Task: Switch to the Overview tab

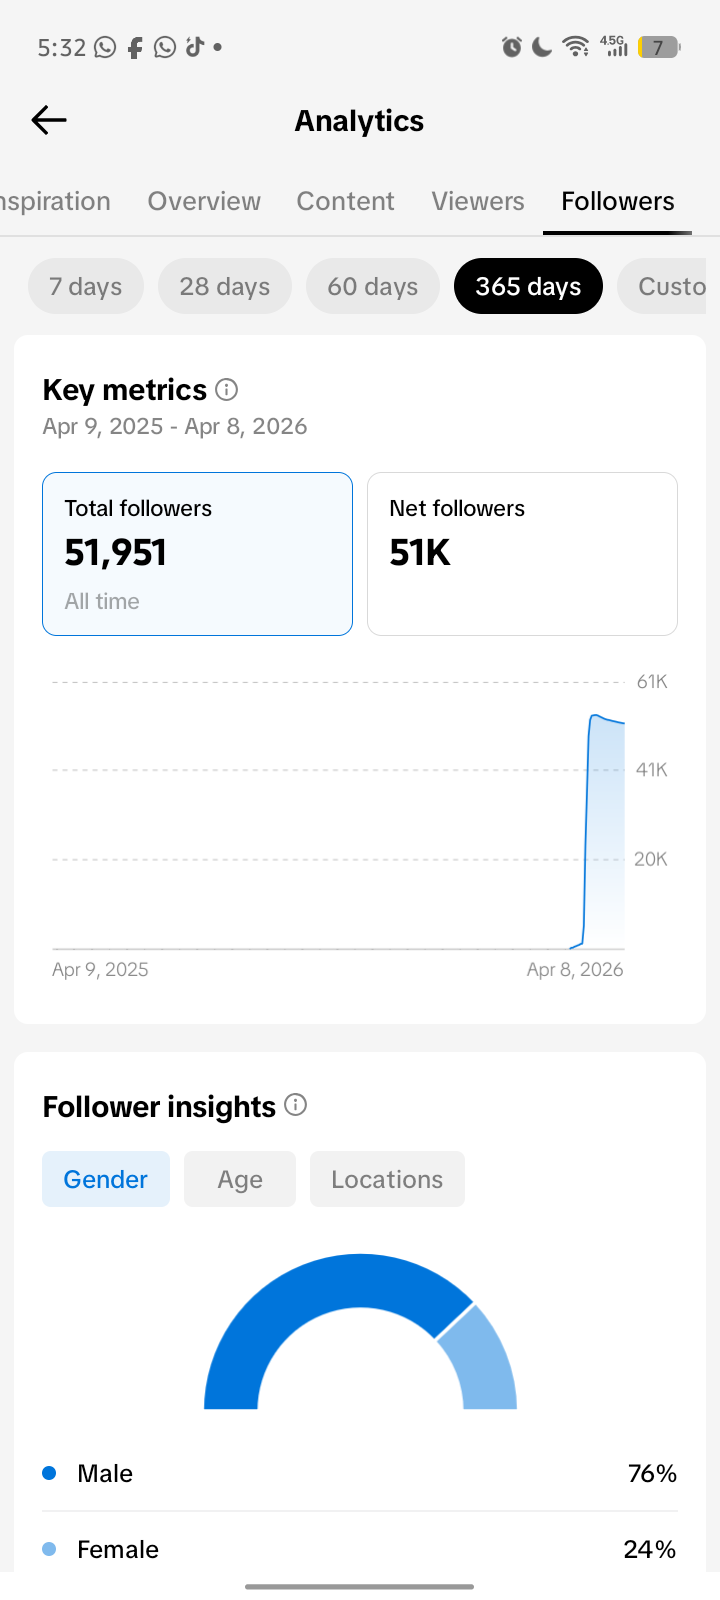Action: pyautogui.click(x=204, y=201)
